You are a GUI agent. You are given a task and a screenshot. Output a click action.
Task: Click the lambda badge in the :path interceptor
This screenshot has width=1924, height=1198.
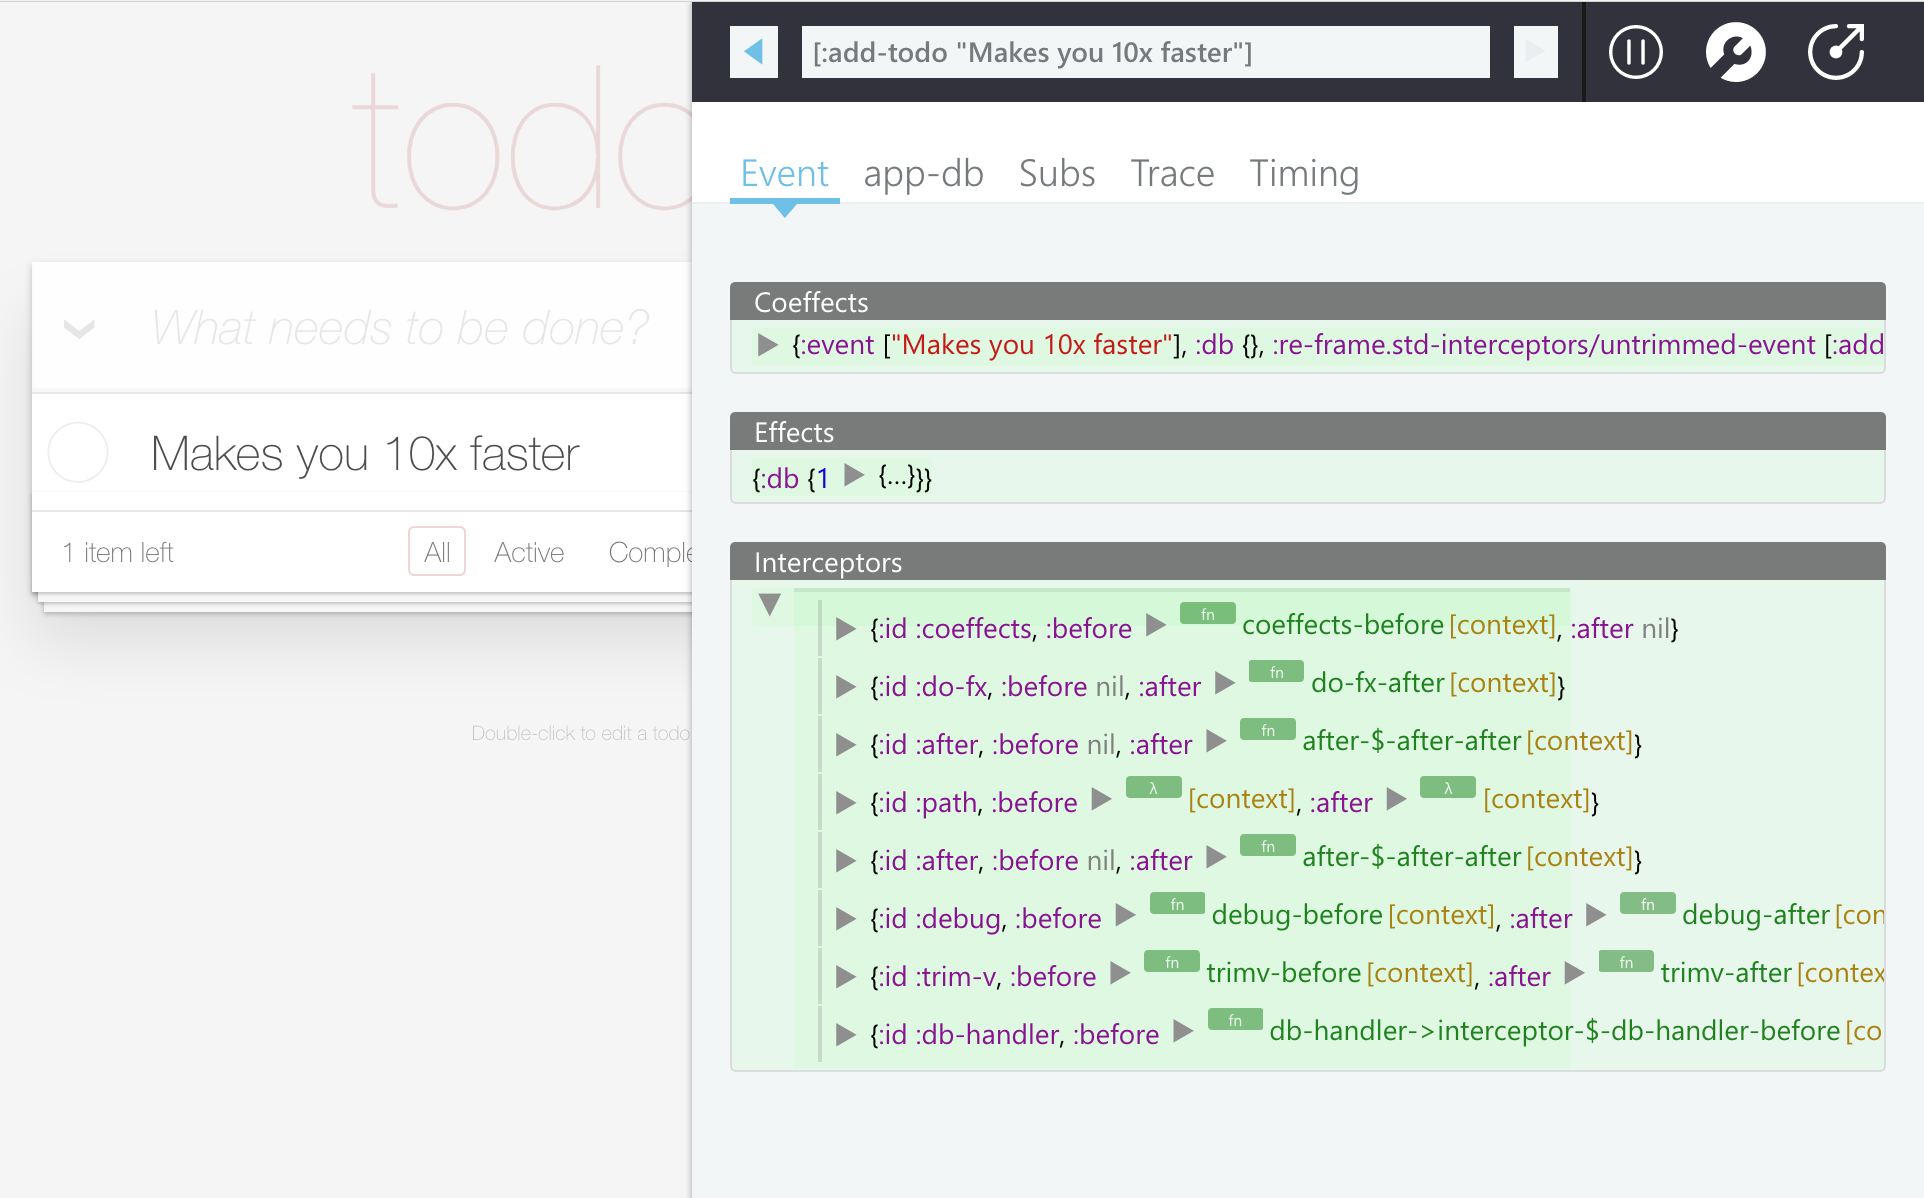(1153, 788)
